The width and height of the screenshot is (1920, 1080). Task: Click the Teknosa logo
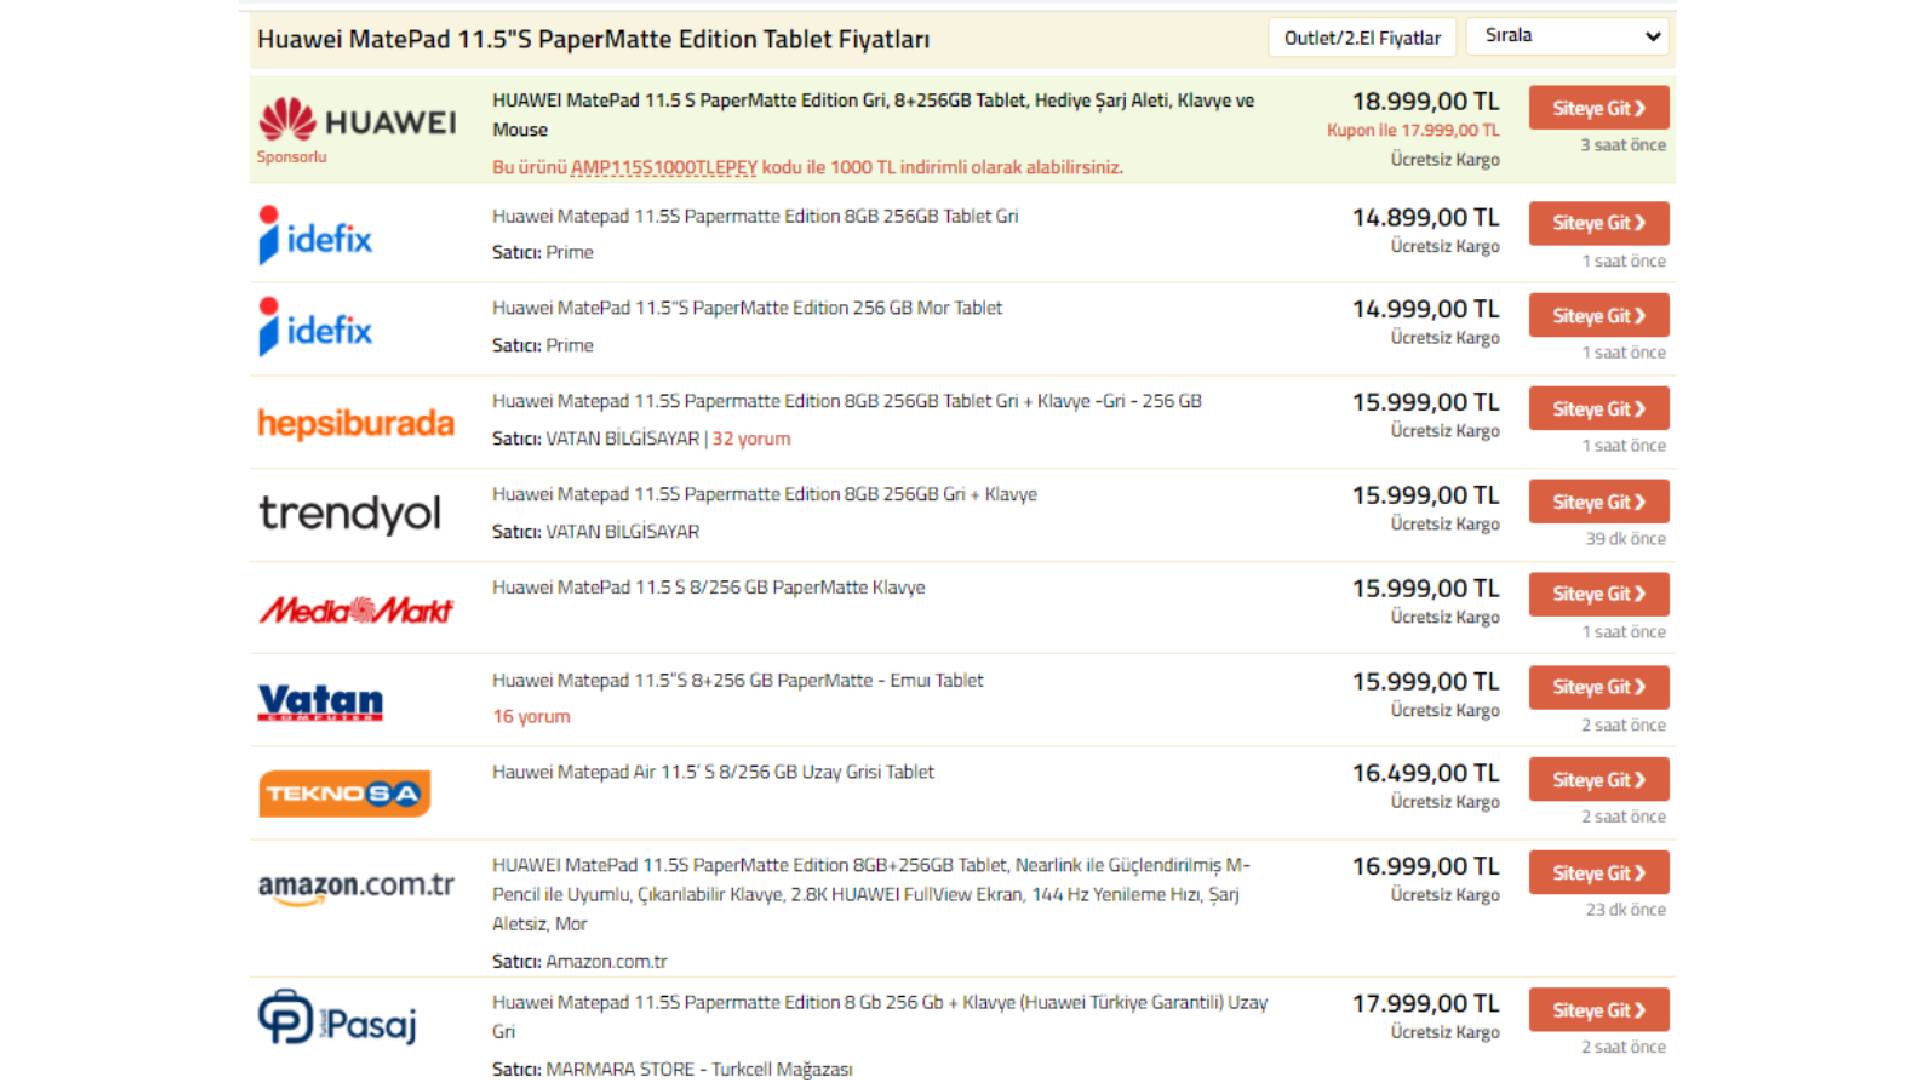pyautogui.click(x=344, y=793)
